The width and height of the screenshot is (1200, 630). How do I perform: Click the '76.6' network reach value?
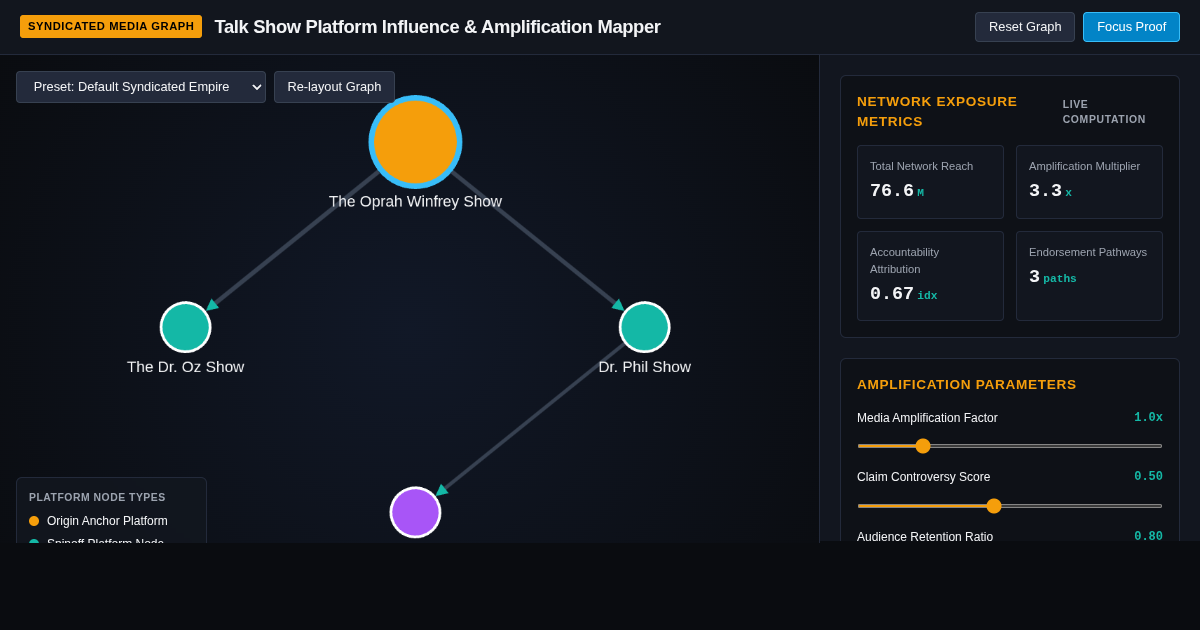892,191
